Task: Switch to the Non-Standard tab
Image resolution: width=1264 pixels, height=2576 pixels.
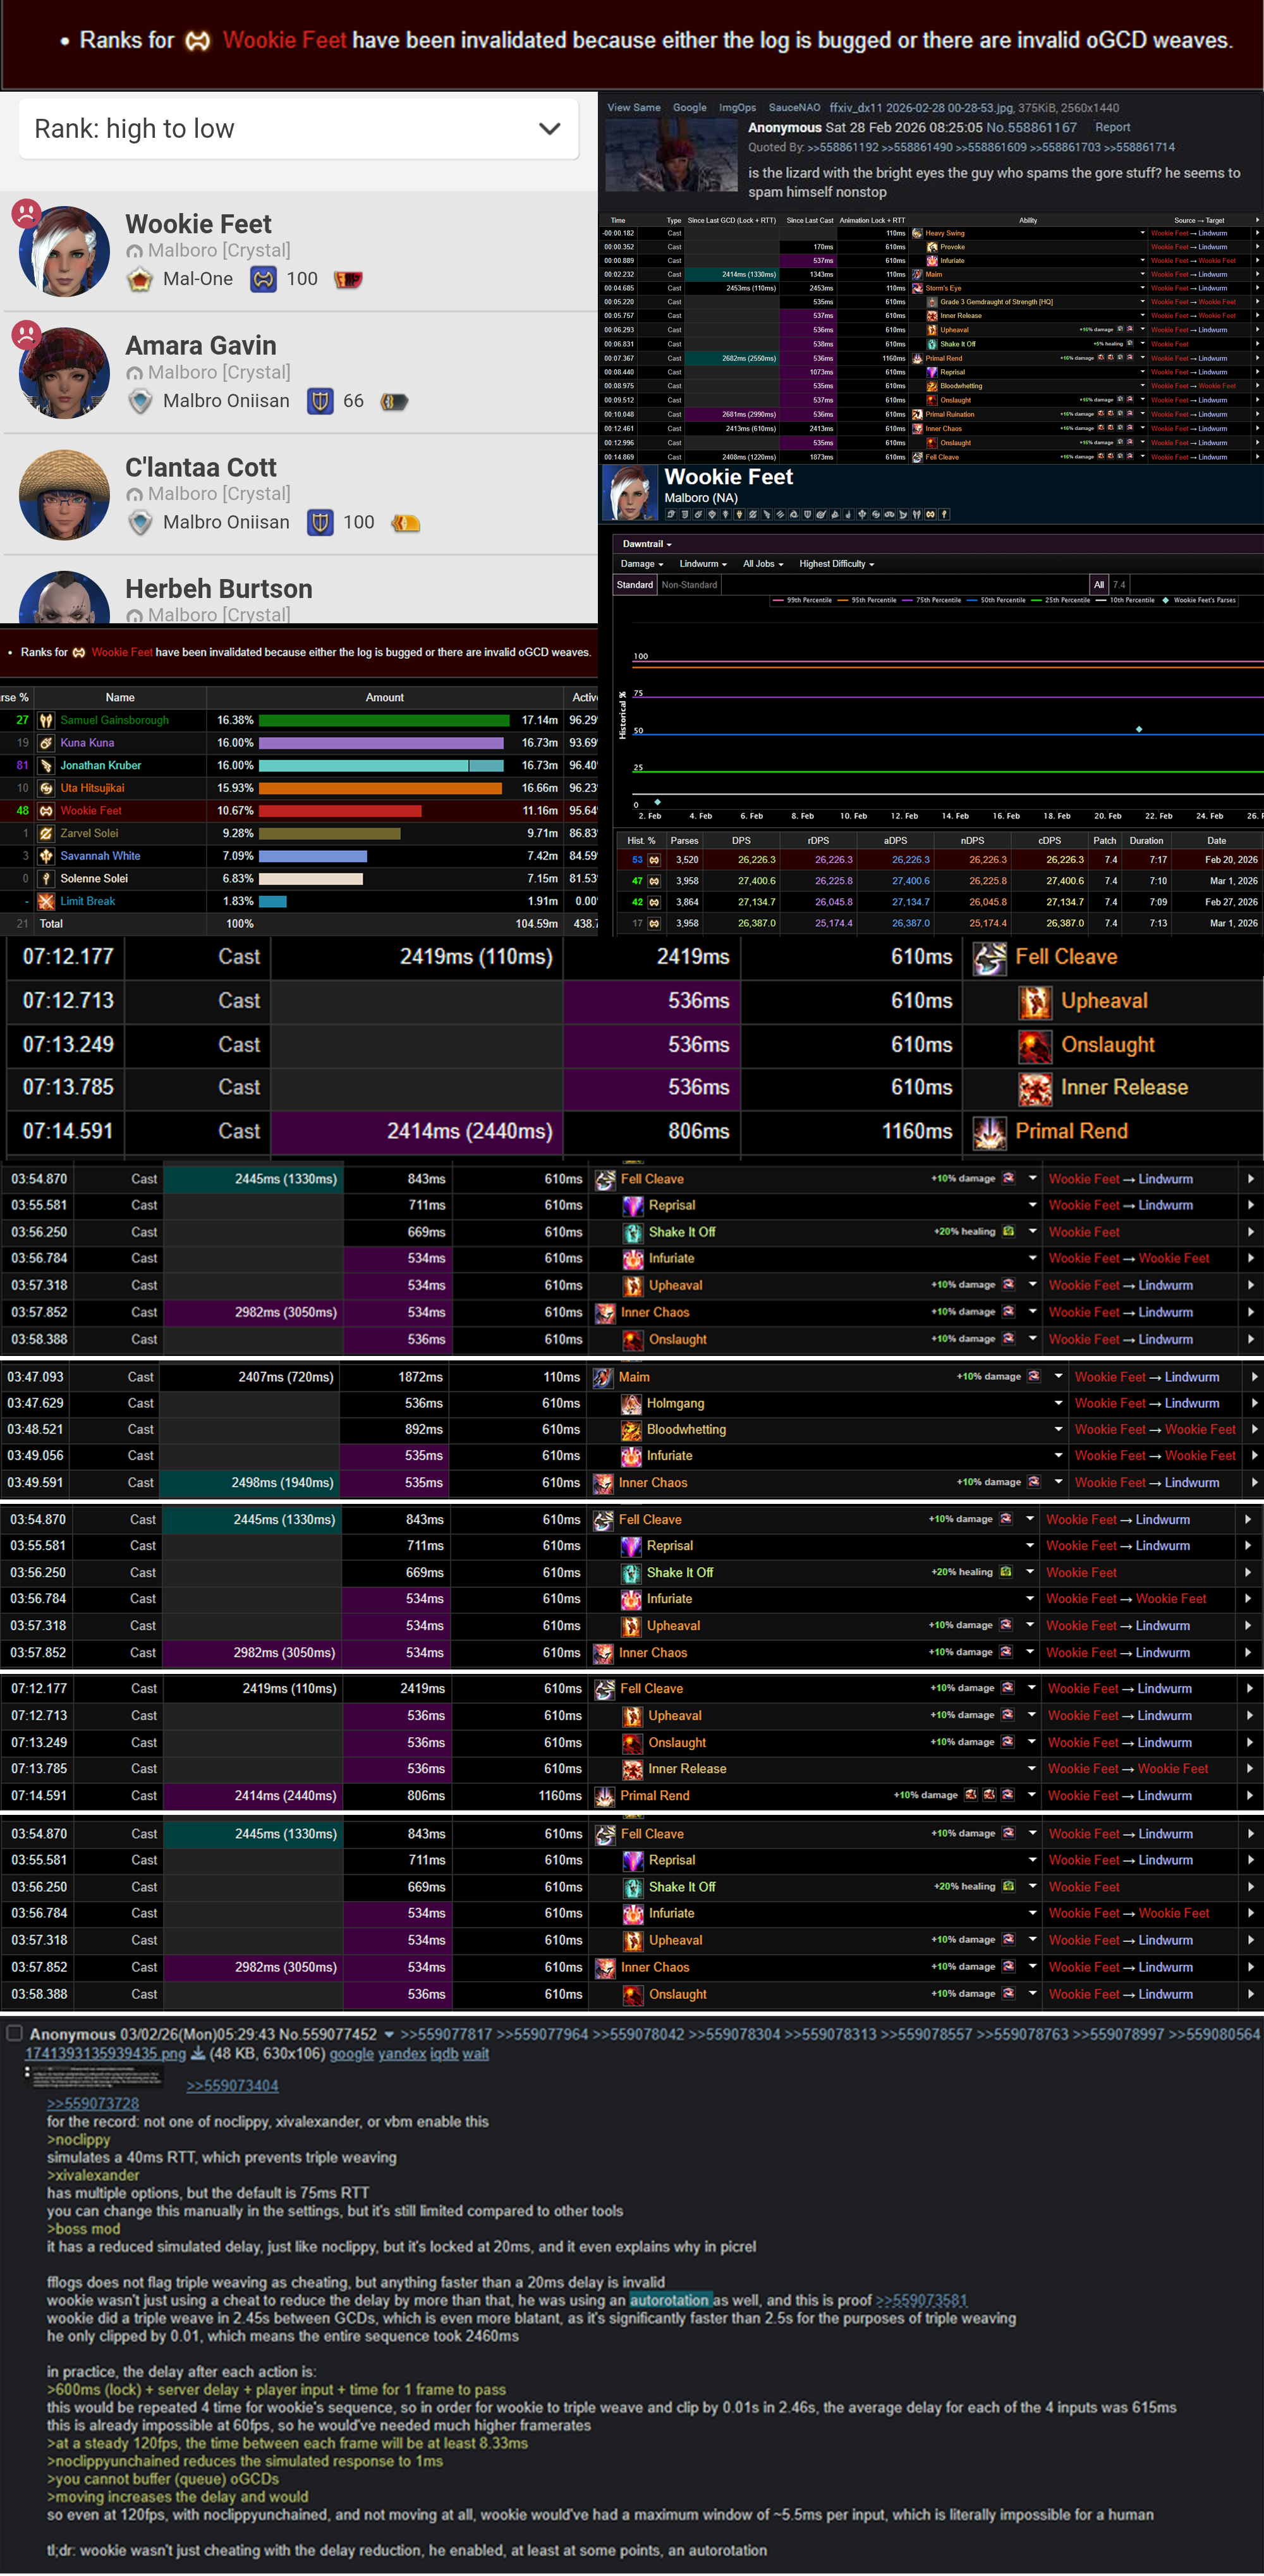Action: [689, 585]
